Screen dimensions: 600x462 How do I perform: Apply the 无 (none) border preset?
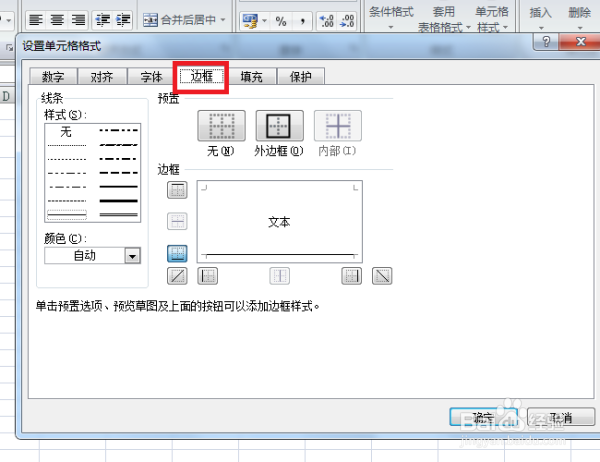click(x=221, y=126)
